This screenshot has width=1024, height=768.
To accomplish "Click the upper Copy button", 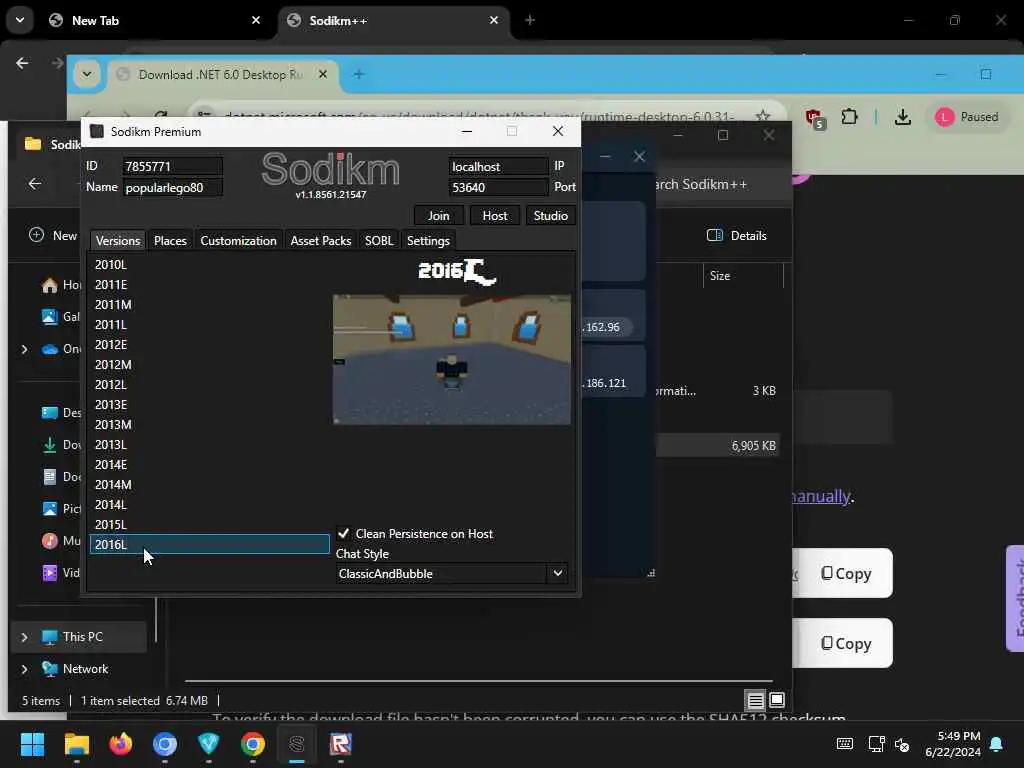I will (846, 573).
